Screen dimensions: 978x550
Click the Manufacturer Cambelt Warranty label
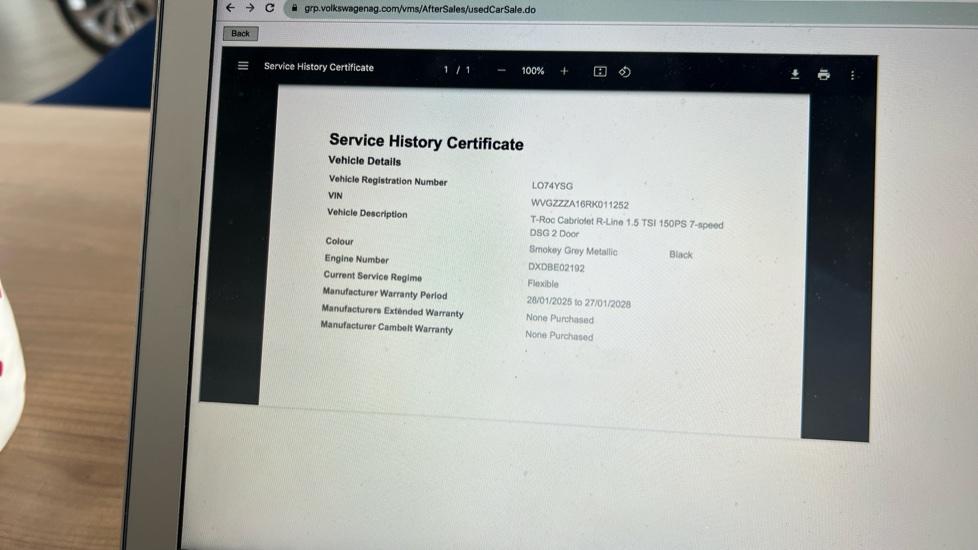(386, 327)
